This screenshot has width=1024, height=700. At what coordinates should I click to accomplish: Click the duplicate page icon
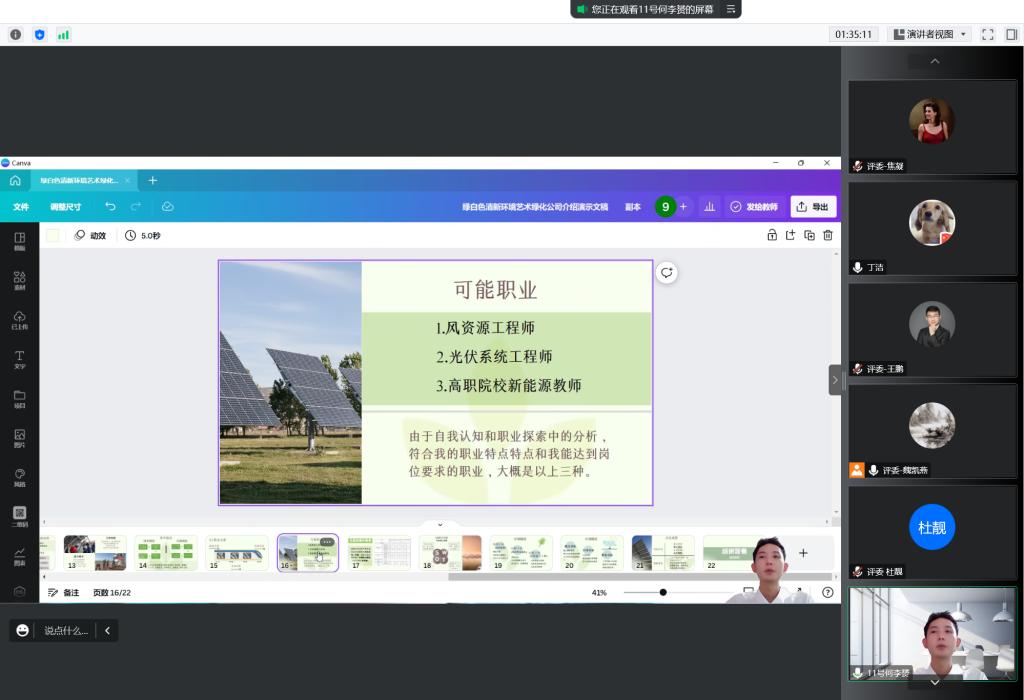(x=809, y=235)
